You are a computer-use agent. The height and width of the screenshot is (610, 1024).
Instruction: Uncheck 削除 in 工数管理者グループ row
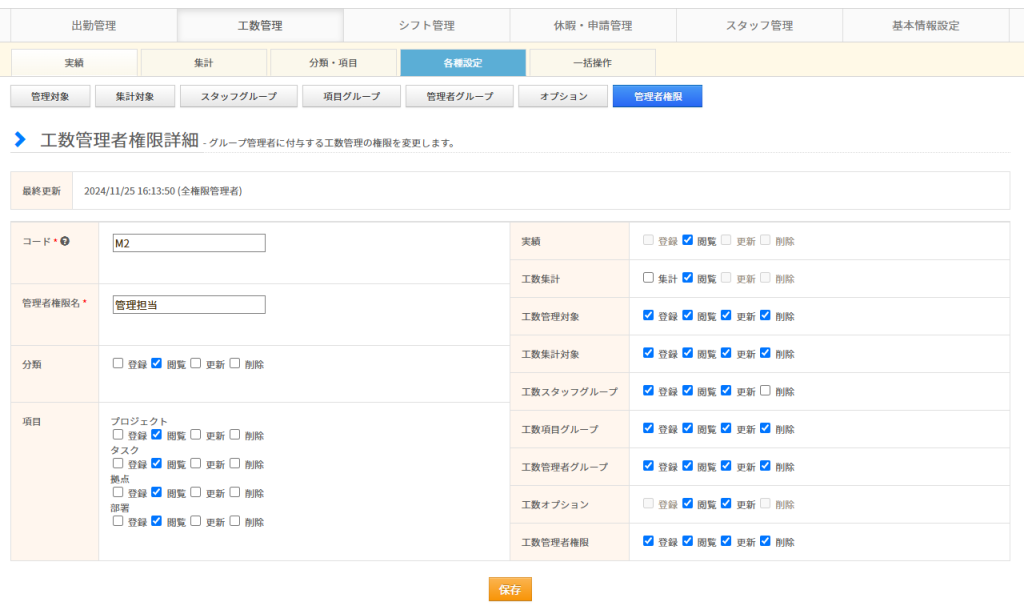pyautogui.click(x=765, y=466)
